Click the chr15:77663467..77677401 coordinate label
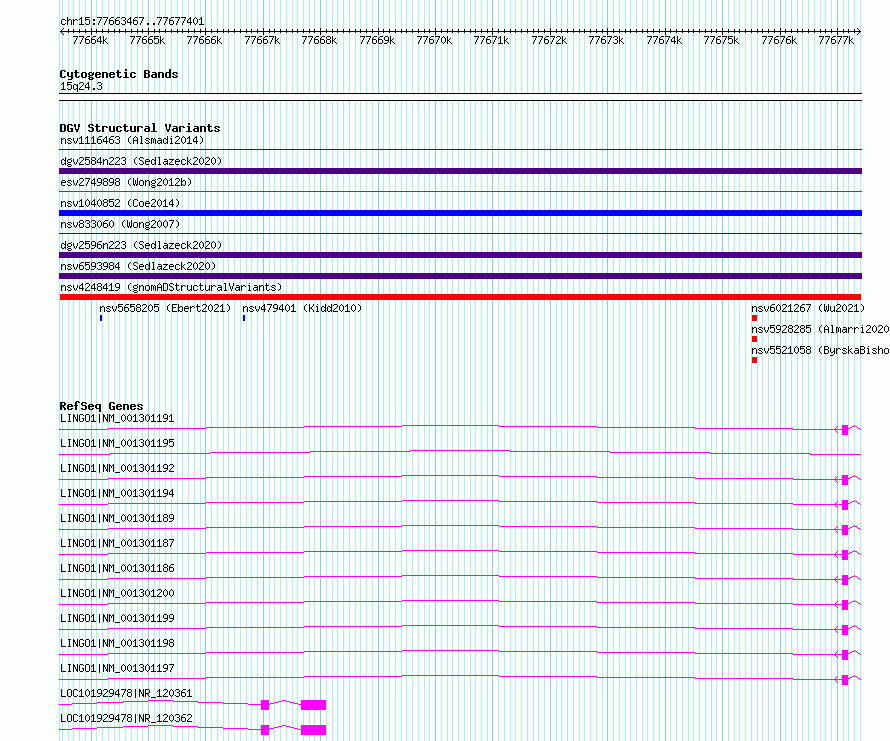 click(132, 21)
